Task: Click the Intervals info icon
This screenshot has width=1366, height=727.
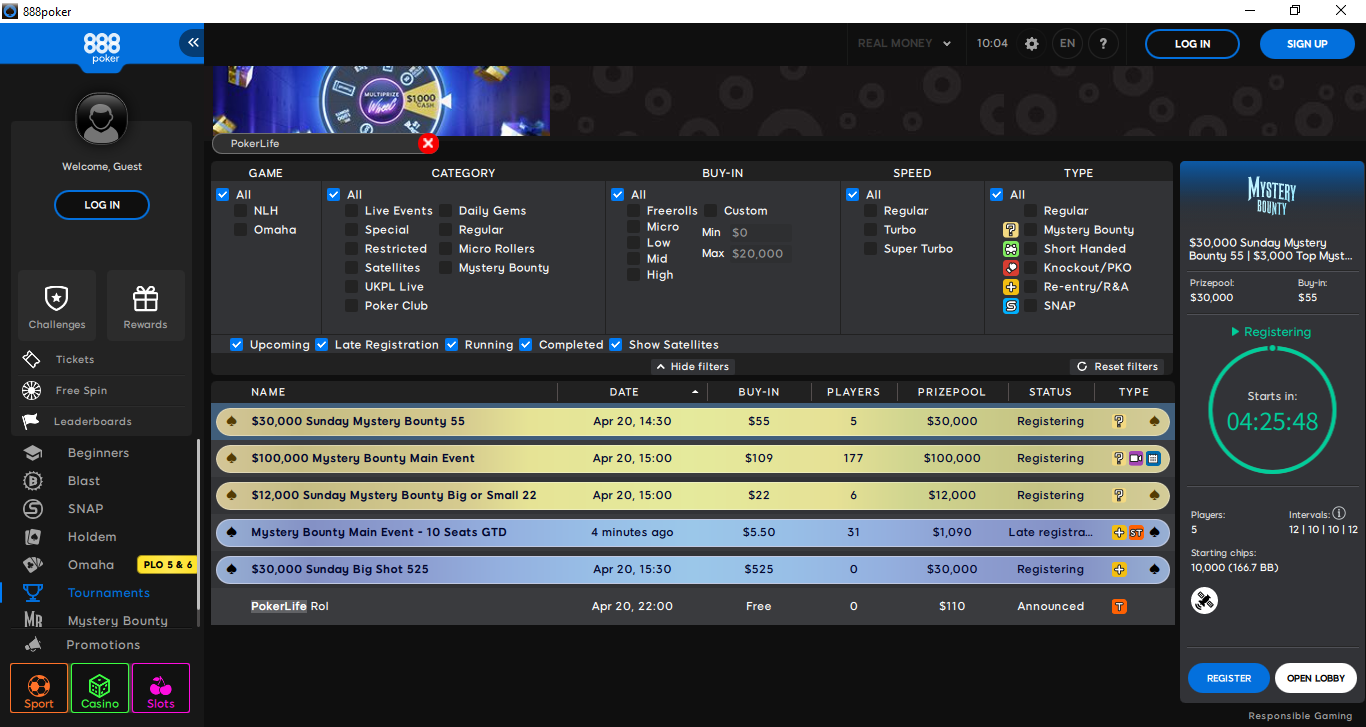Action: pos(1339,513)
